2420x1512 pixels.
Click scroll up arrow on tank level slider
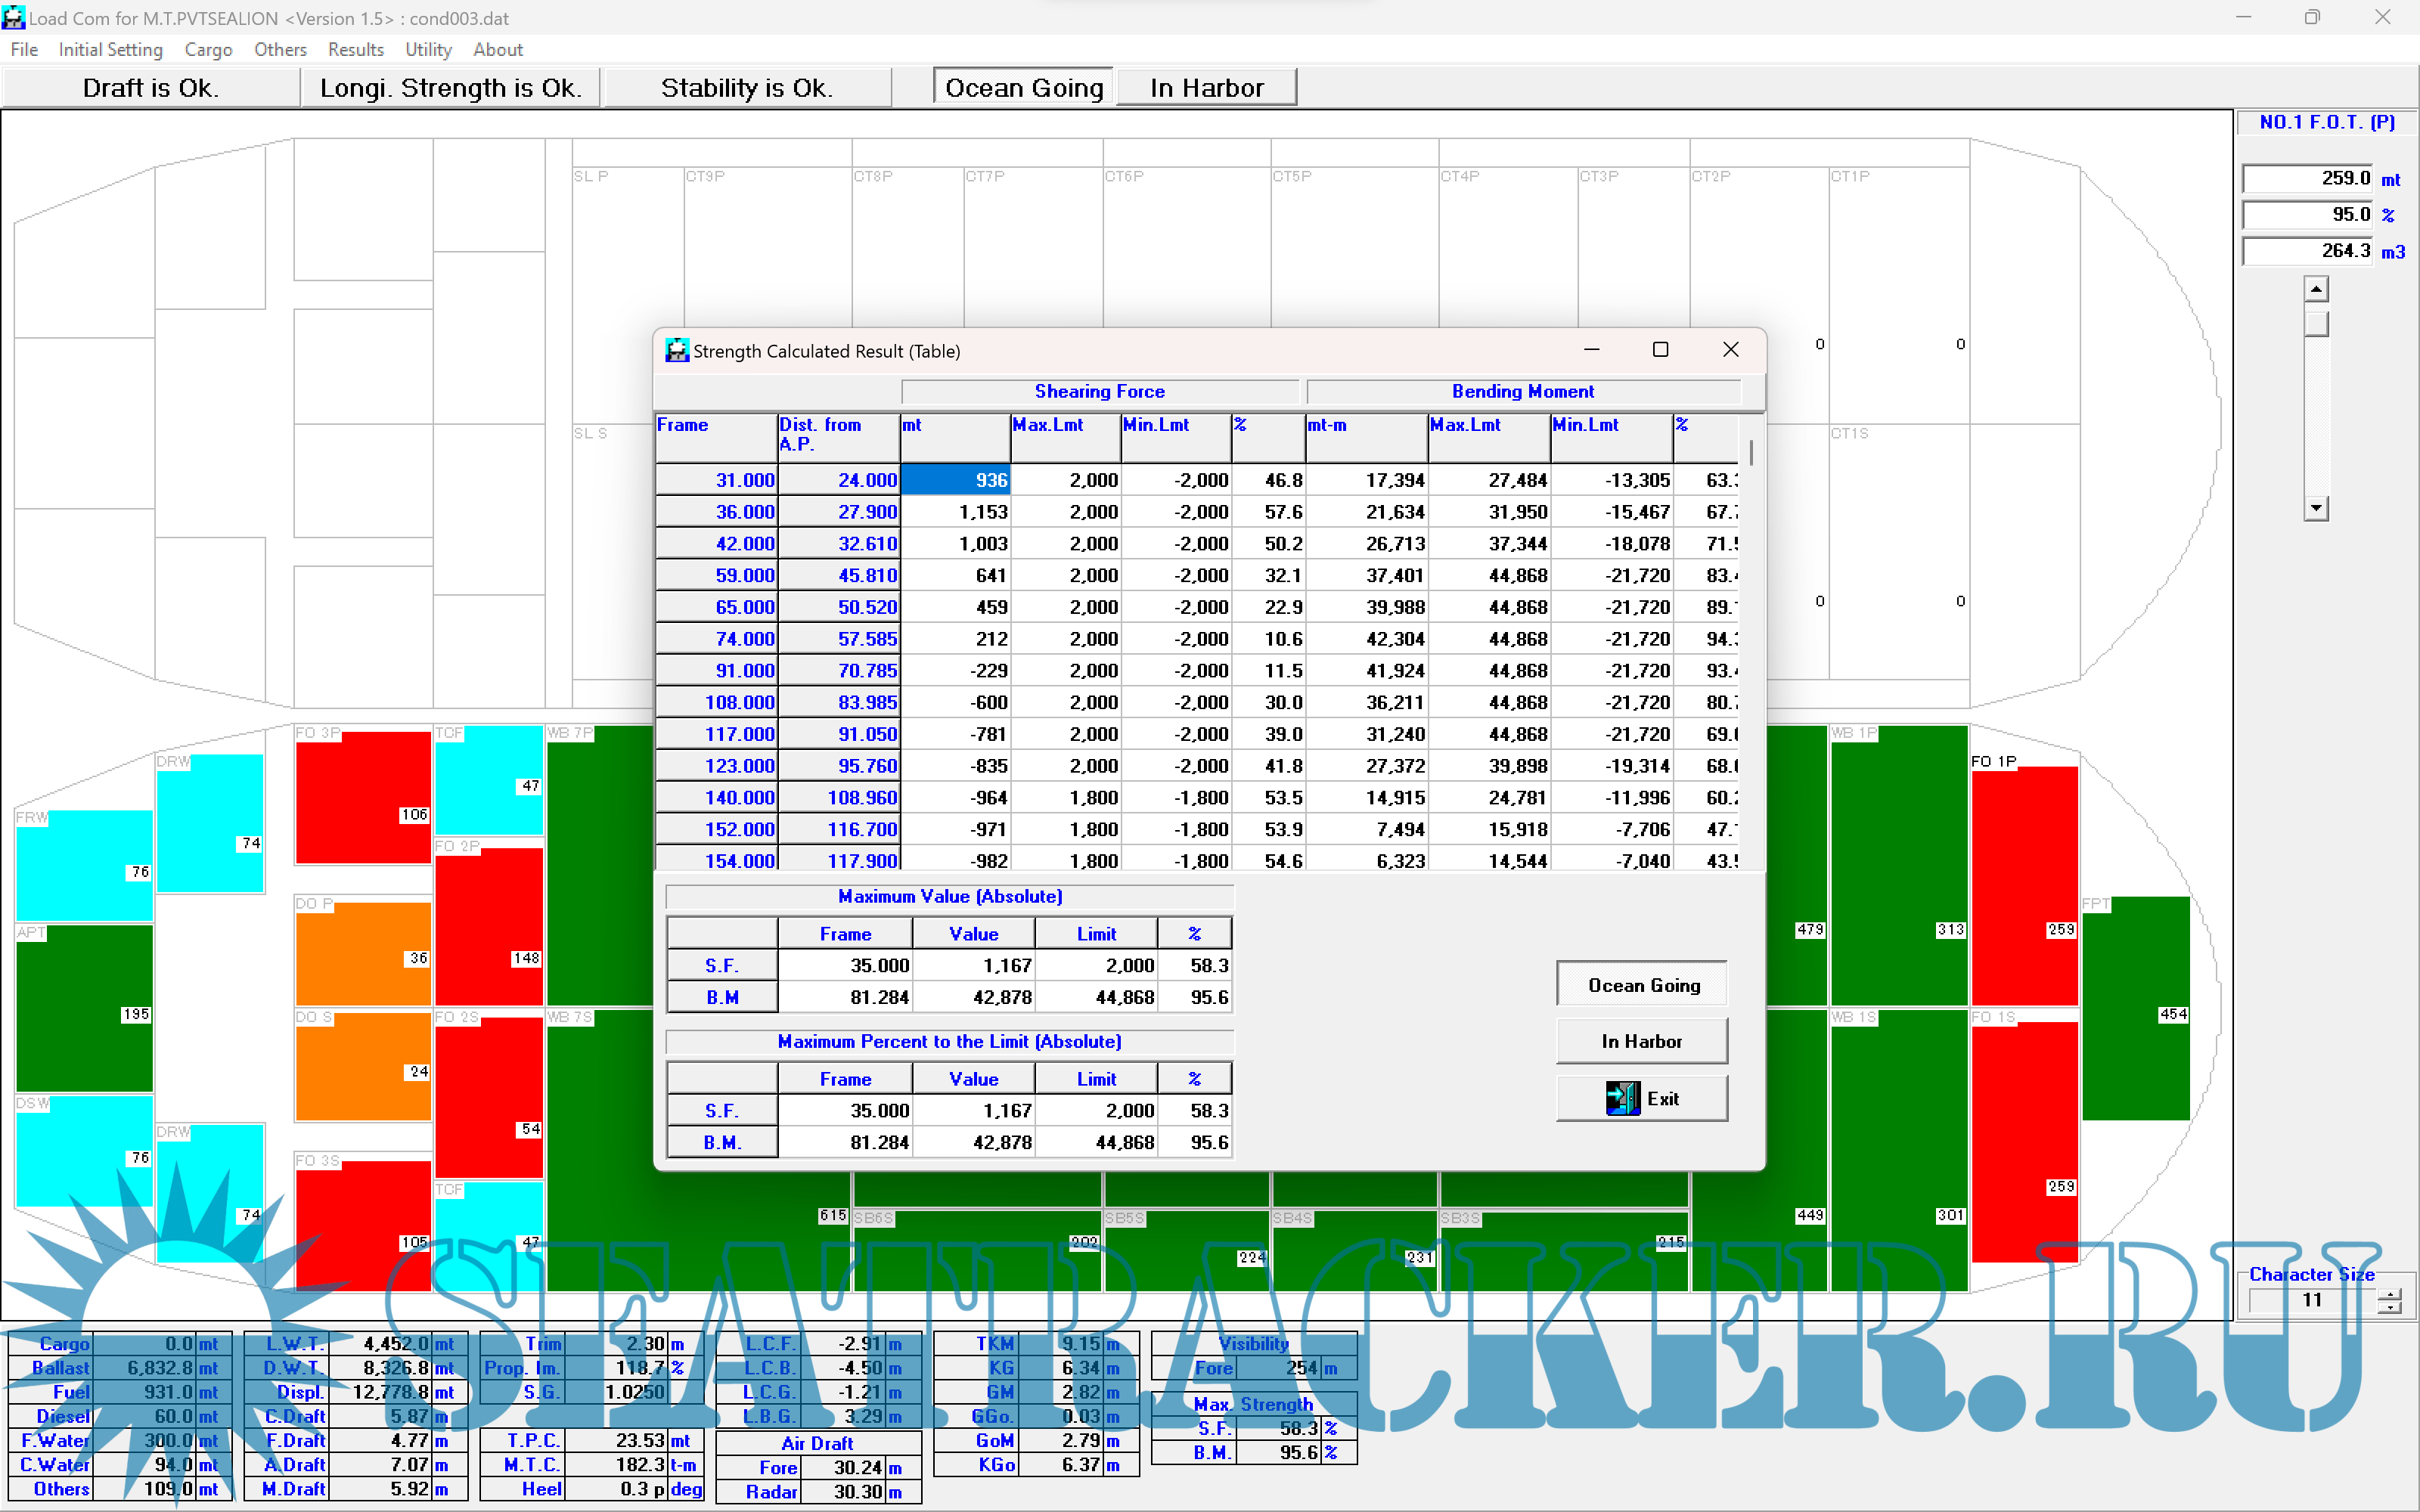pyautogui.click(x=2316, y=290)
